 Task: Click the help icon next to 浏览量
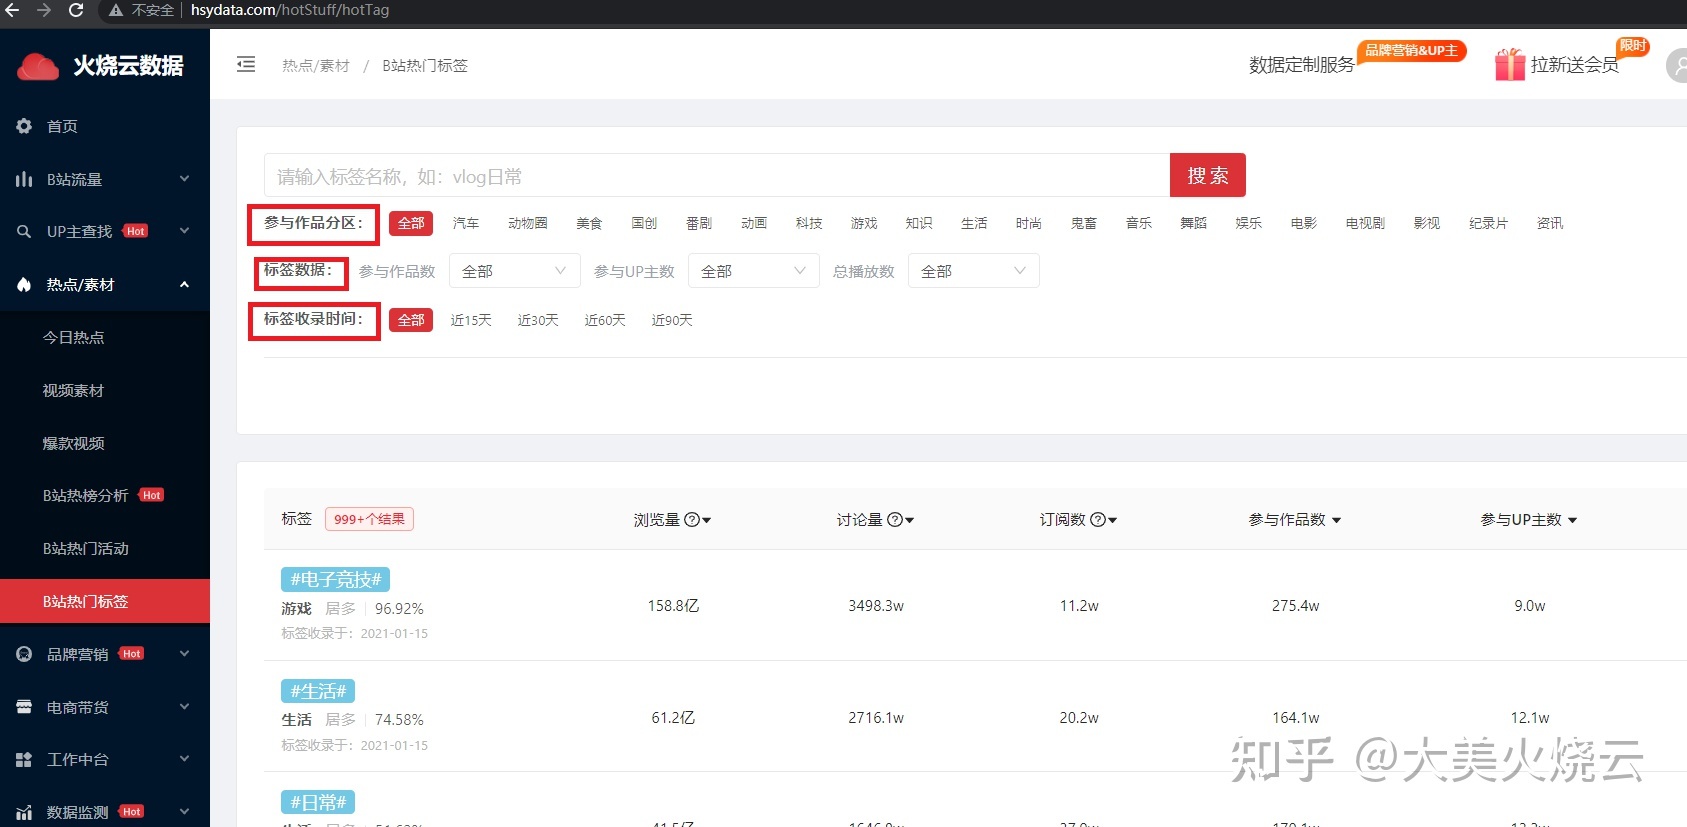(x=692, y=520)
